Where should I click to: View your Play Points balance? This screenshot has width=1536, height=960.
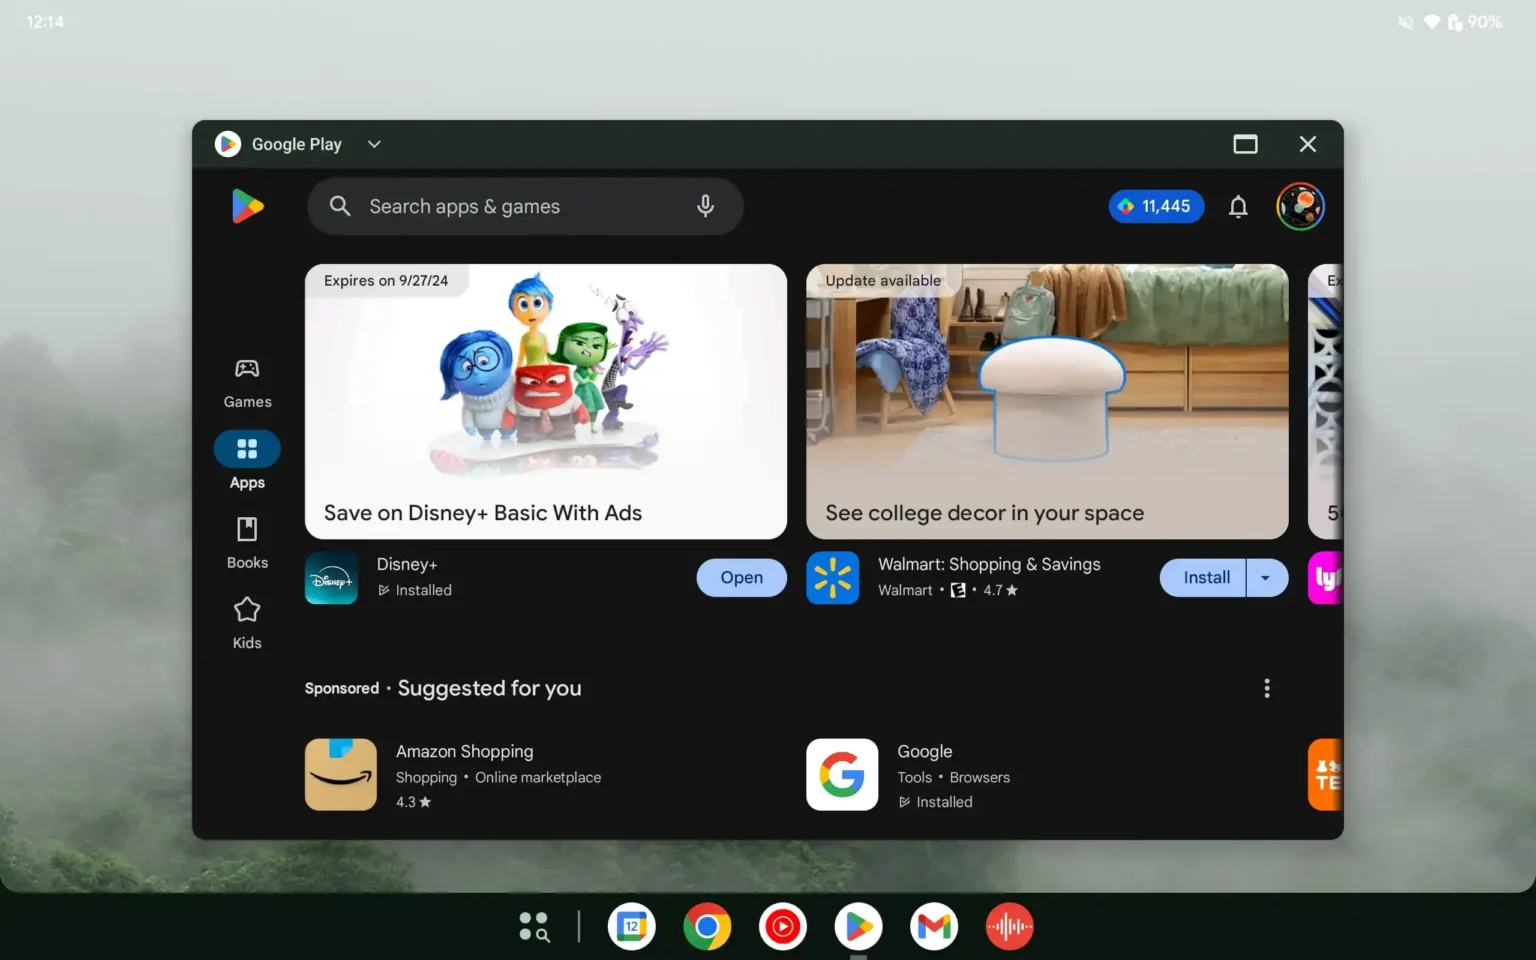(x=1156, y=206)
